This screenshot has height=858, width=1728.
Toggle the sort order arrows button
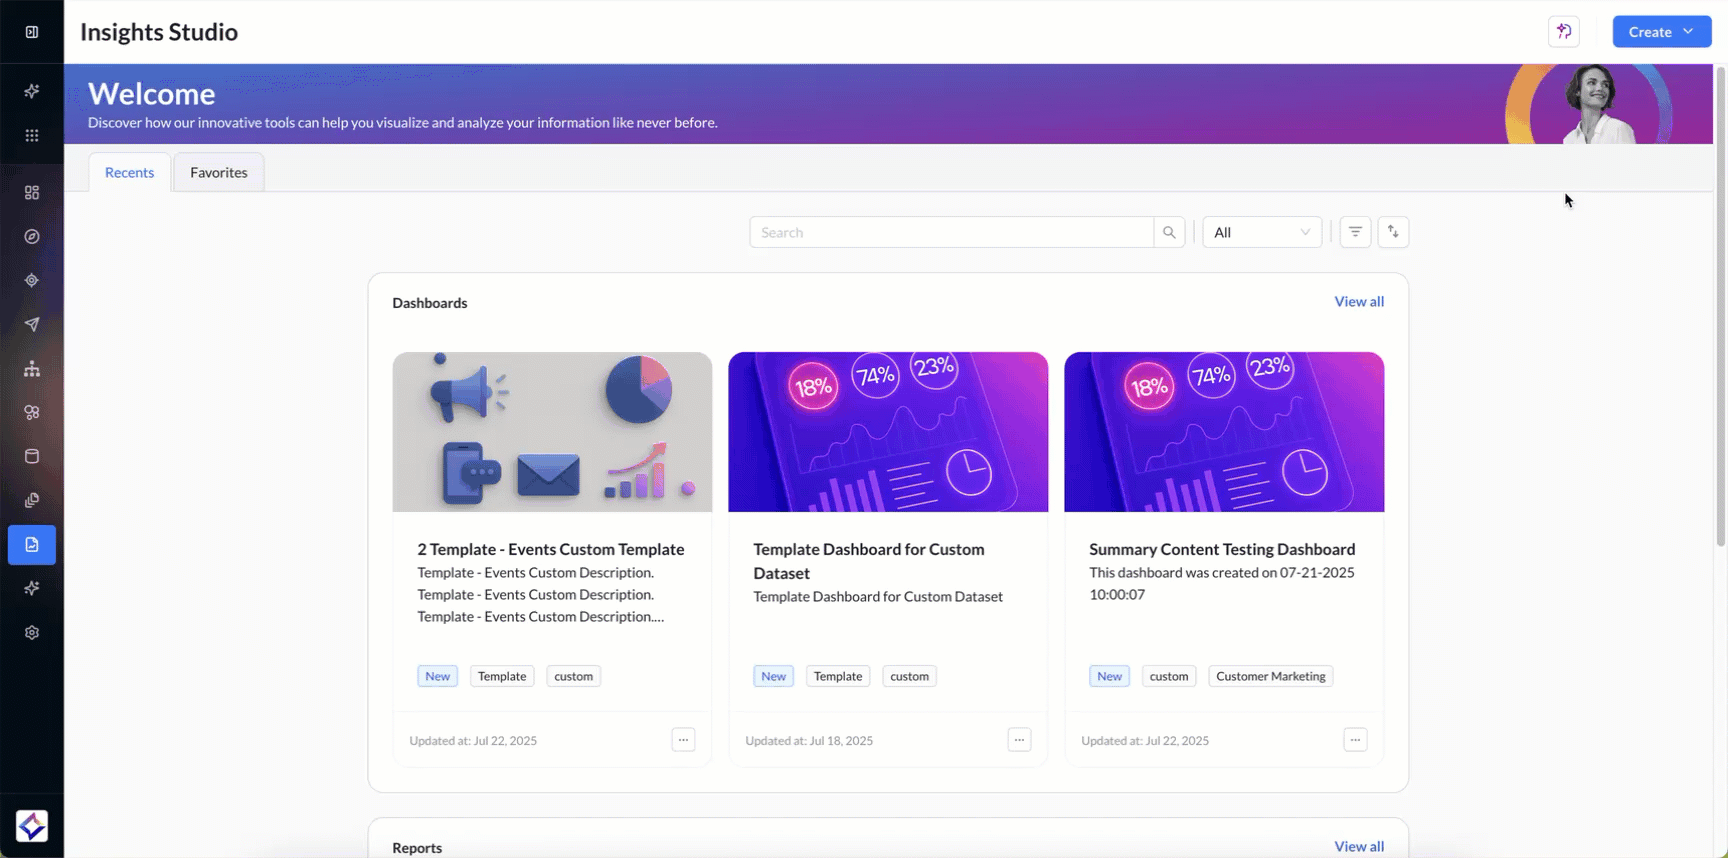[1393, 232]
